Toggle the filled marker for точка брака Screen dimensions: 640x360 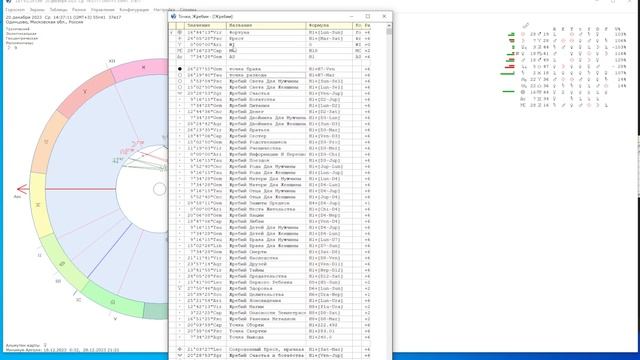pyautogui.click(x=180, y=69)
